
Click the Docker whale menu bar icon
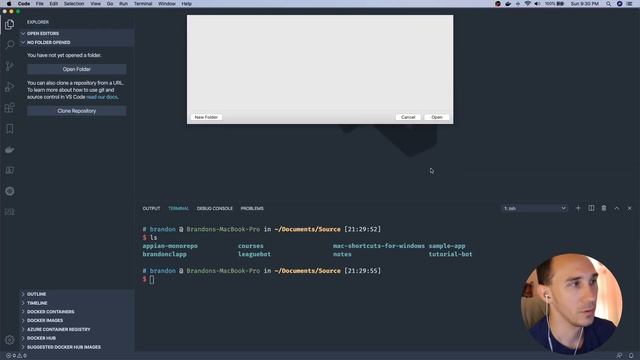click(x=508, y=4)
